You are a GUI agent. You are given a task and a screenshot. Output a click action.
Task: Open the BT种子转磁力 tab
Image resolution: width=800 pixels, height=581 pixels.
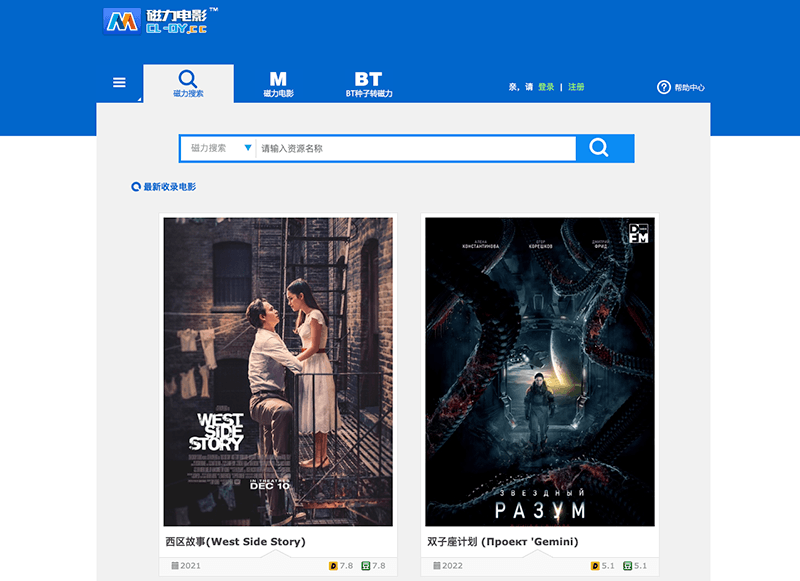point(369,84)
